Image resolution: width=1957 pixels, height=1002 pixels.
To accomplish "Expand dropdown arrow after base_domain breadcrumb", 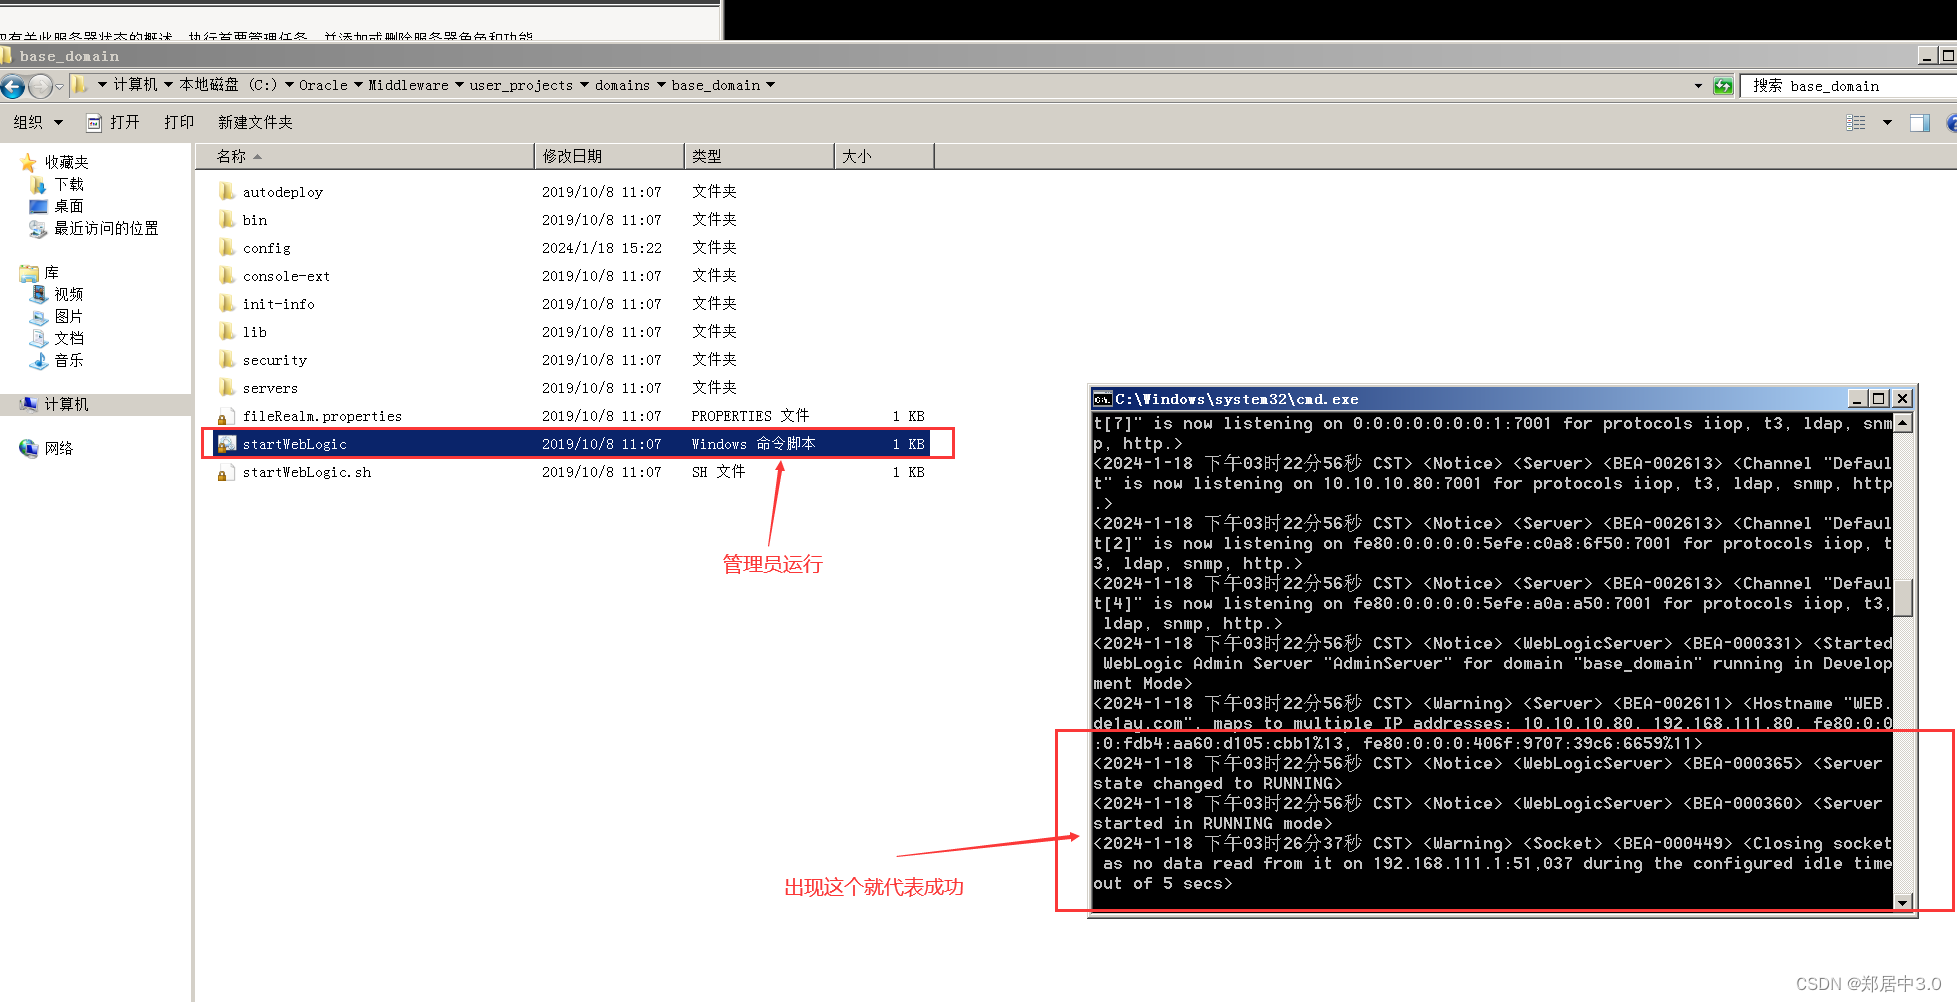I will click(x=770, y=85).
